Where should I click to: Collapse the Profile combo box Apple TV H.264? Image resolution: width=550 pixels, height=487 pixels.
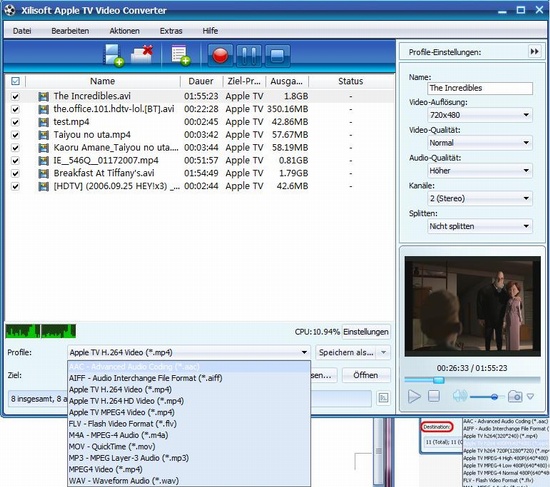tap(189, 352)
